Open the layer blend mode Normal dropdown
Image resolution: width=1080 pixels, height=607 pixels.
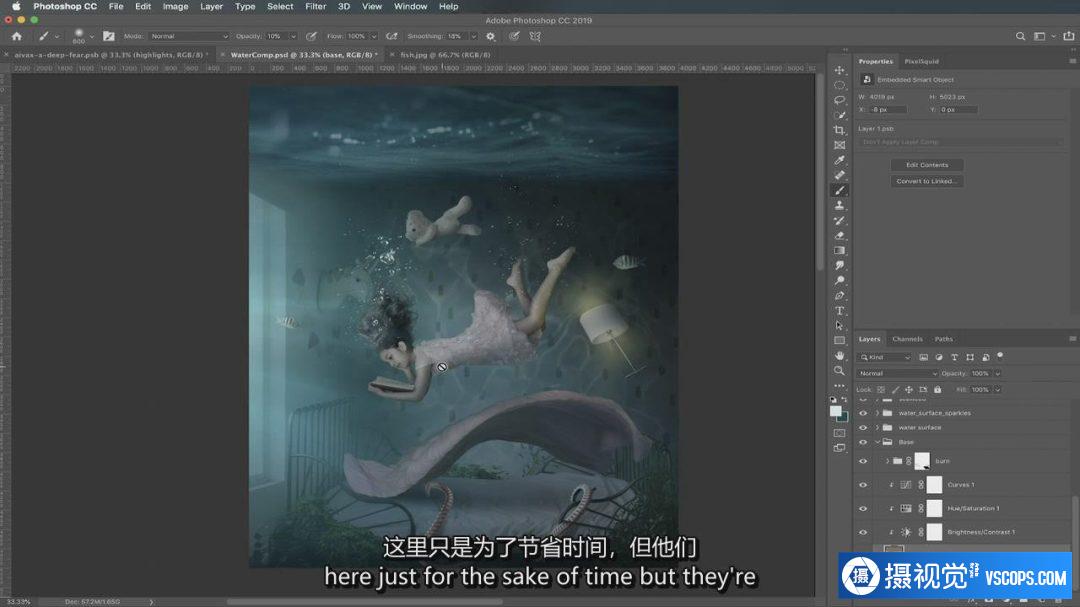[x=897, y=373]
